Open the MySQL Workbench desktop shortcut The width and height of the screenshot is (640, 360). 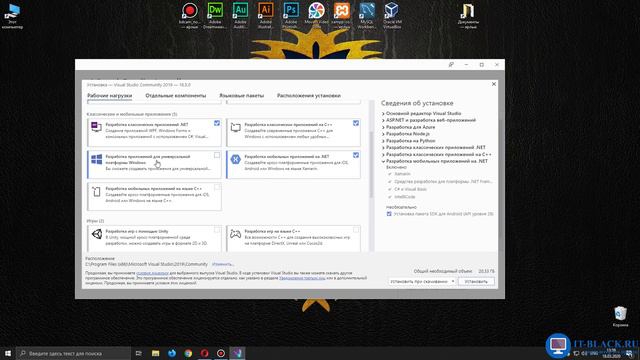(367, 15)
